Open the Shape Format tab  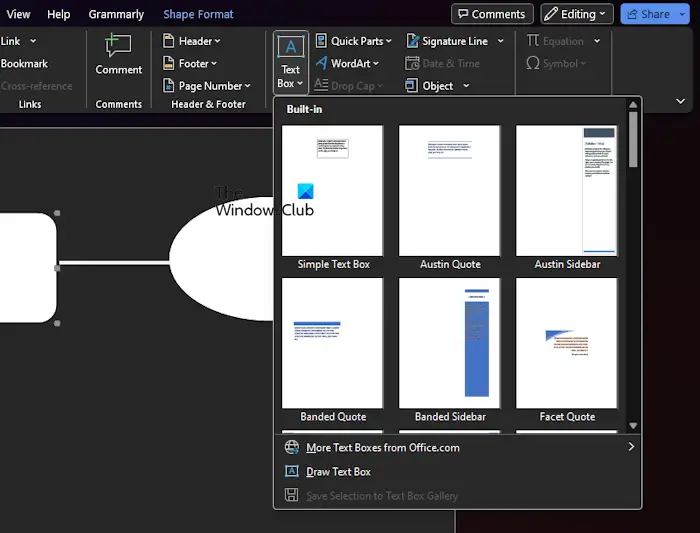(x=198, y=14)
